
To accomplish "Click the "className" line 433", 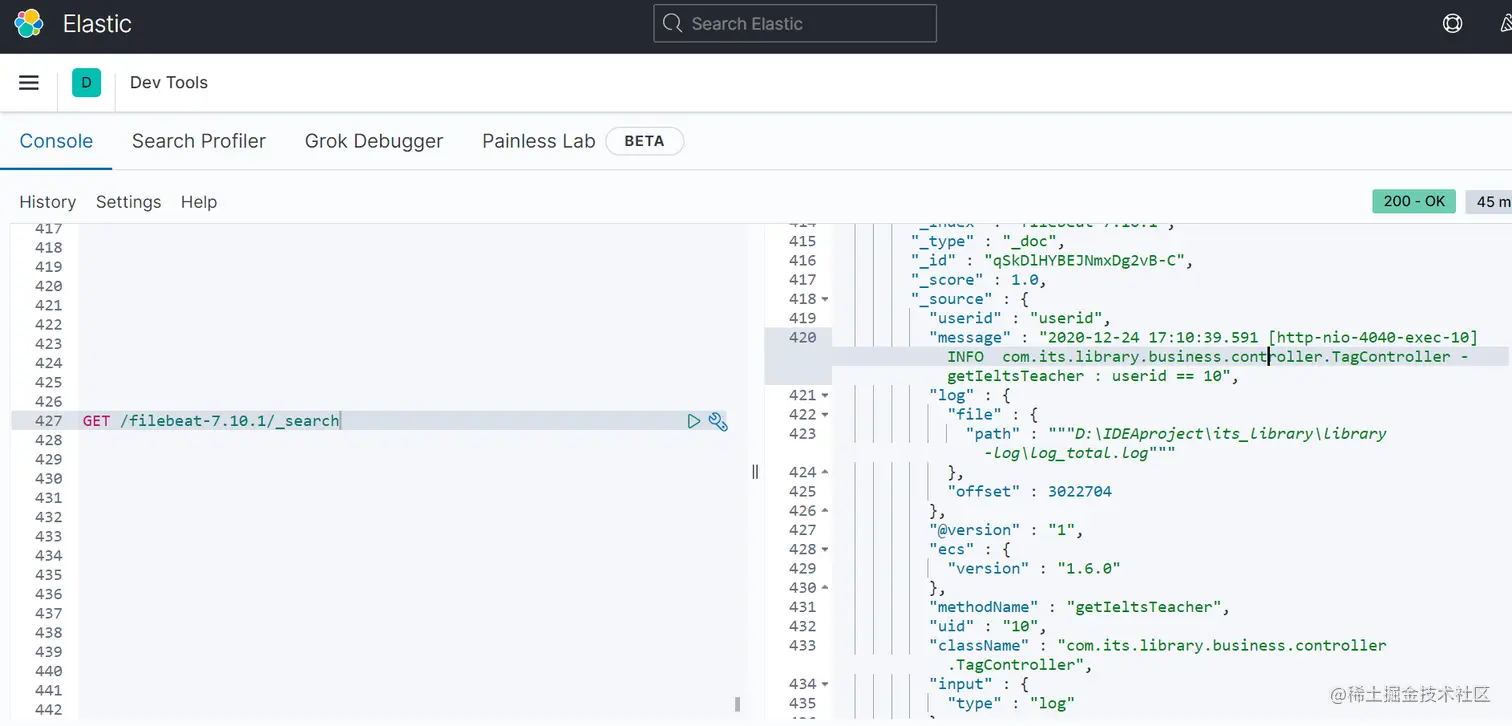I will coord(1158,655).
